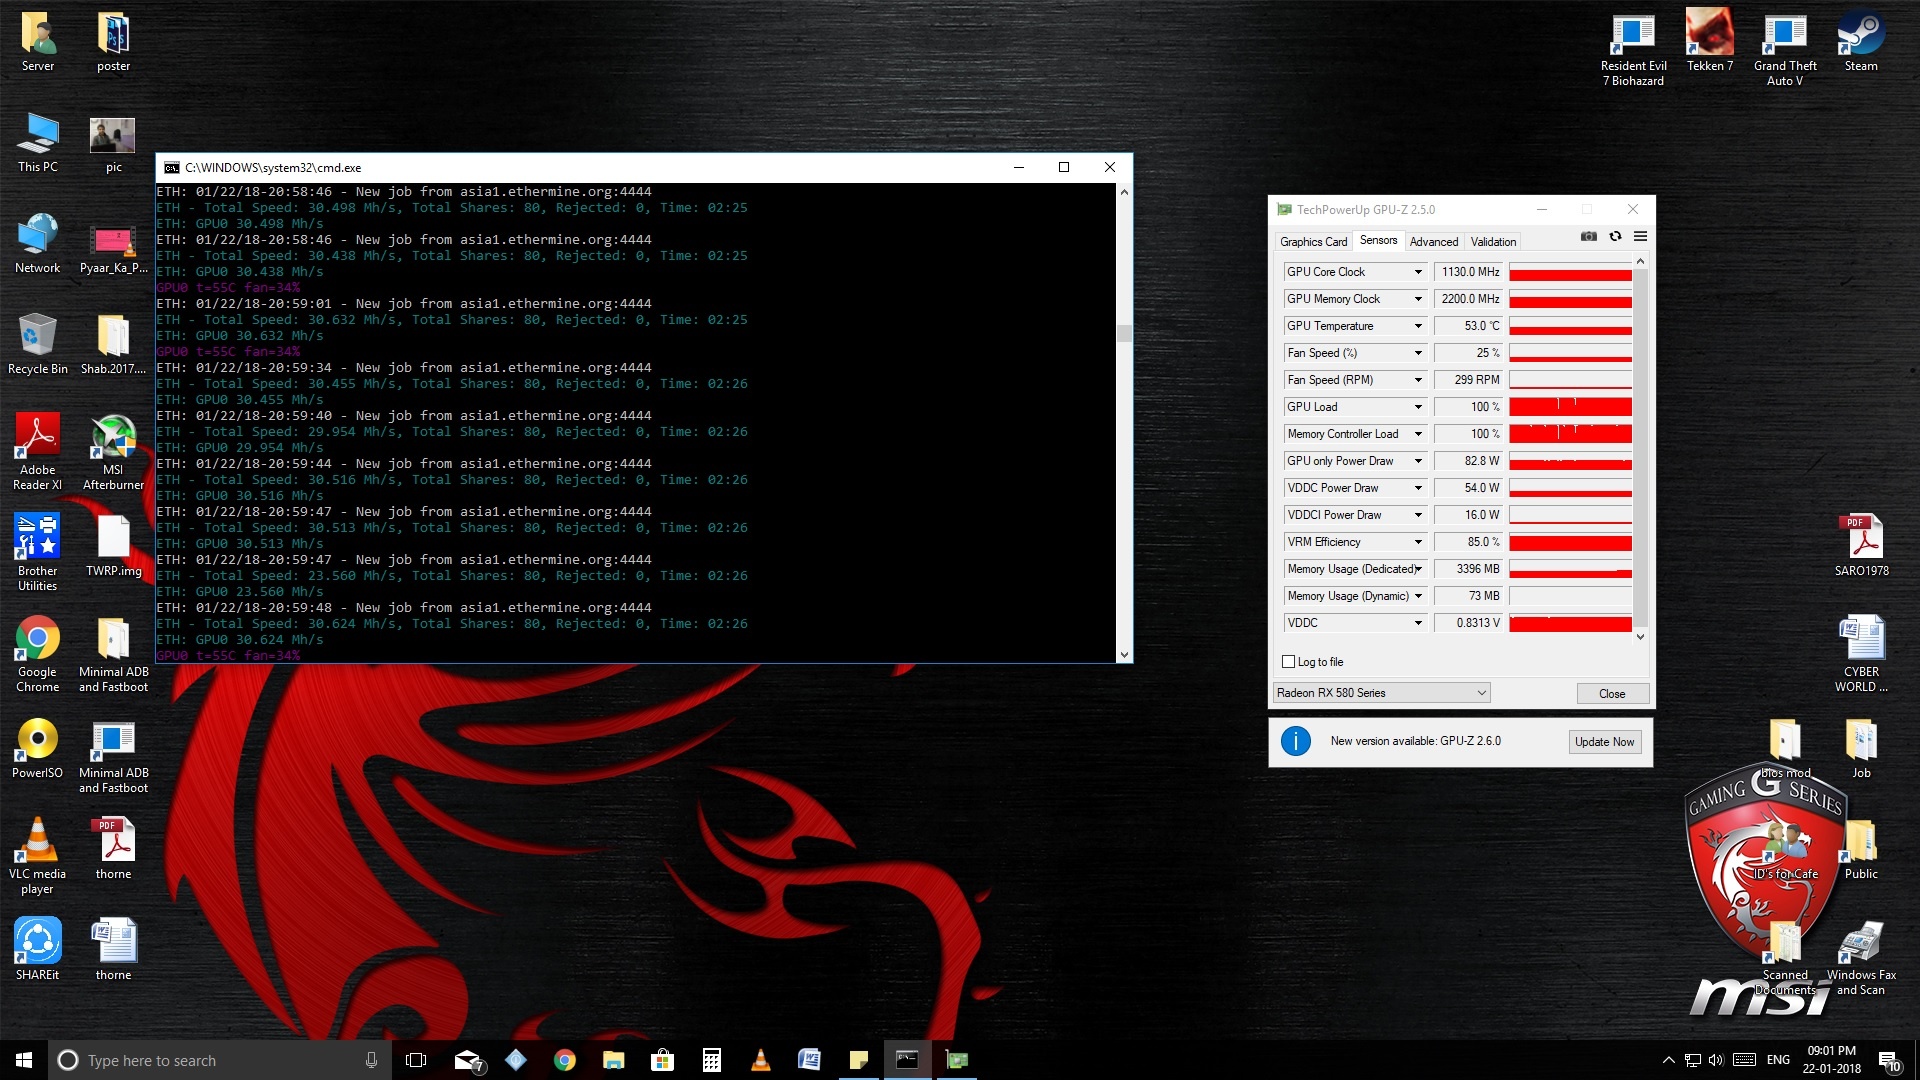Switch to Advanced tab
1920x1080 pixels.
[1433, 242]
